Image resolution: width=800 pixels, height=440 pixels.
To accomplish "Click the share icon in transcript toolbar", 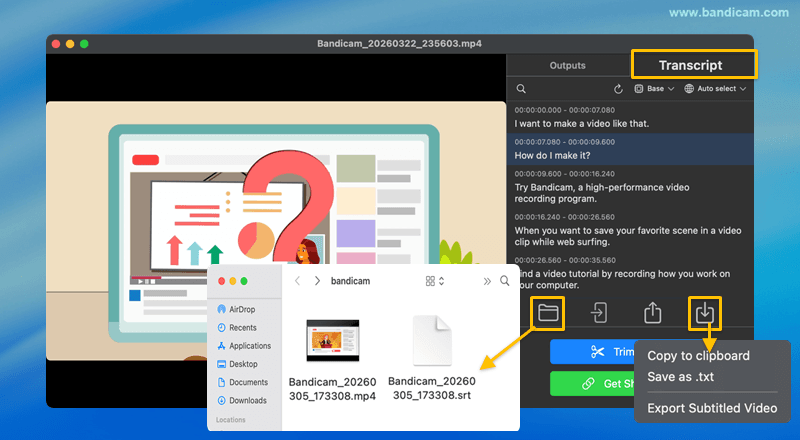I will (652, 313).
